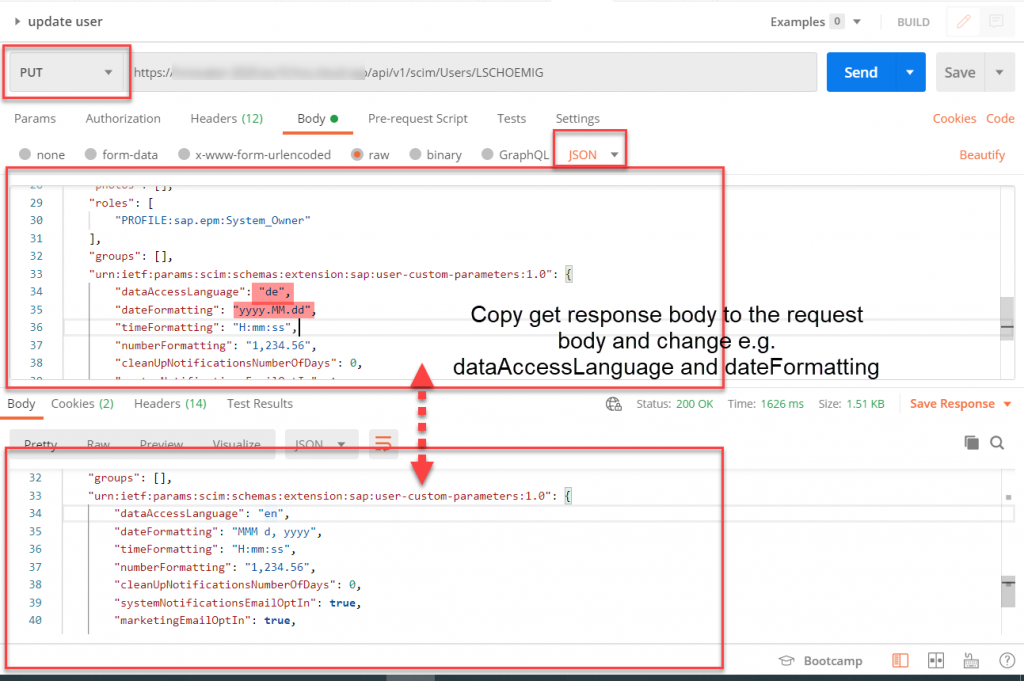
Task: Switch response view to Preview
Action: click(x=161, y=444)
